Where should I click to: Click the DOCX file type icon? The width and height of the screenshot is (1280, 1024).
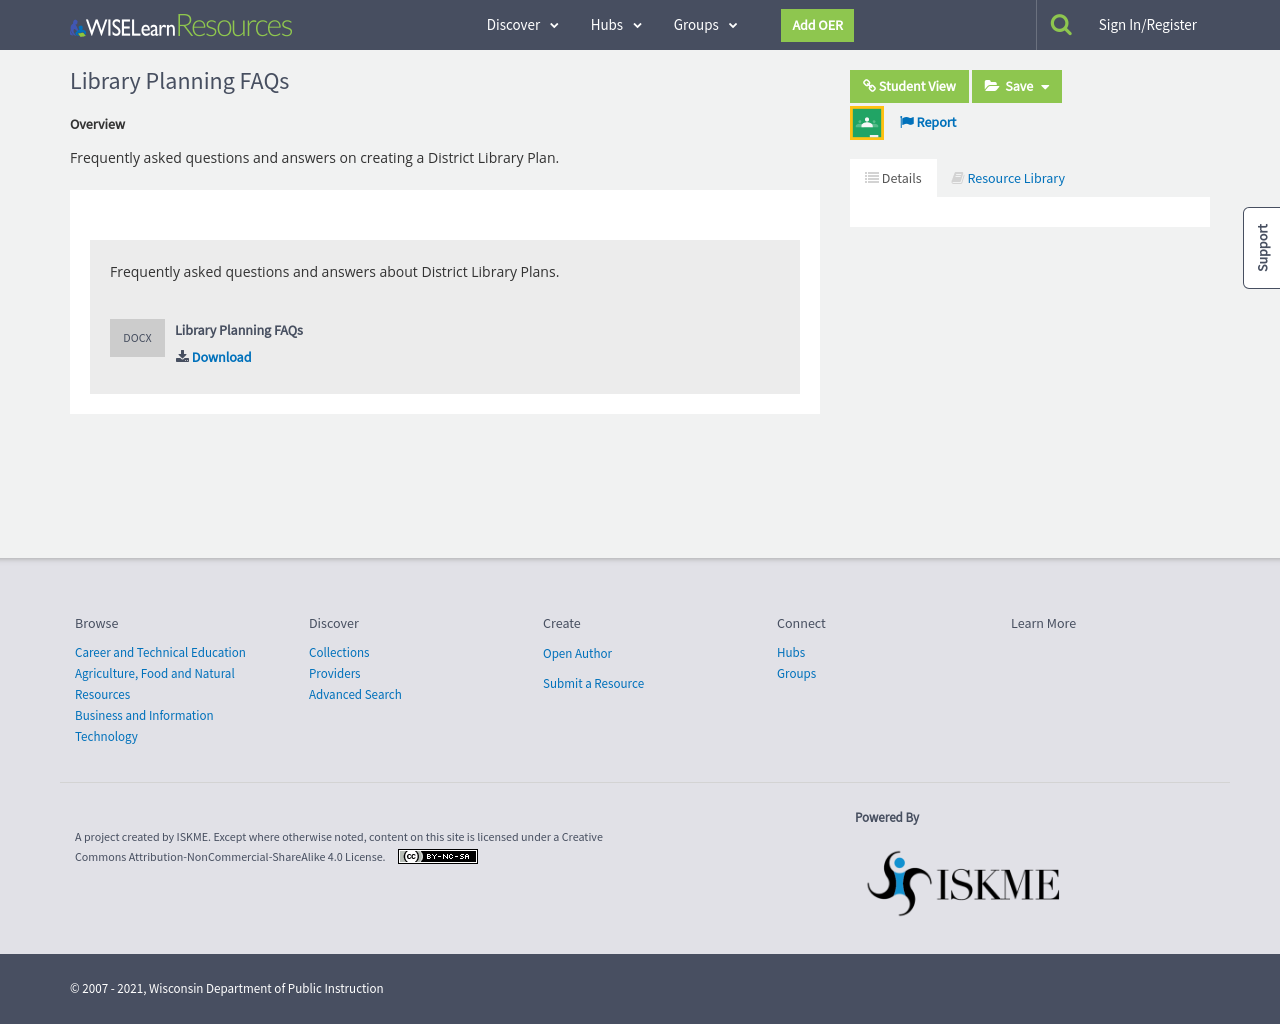click(x=137, y=337)
